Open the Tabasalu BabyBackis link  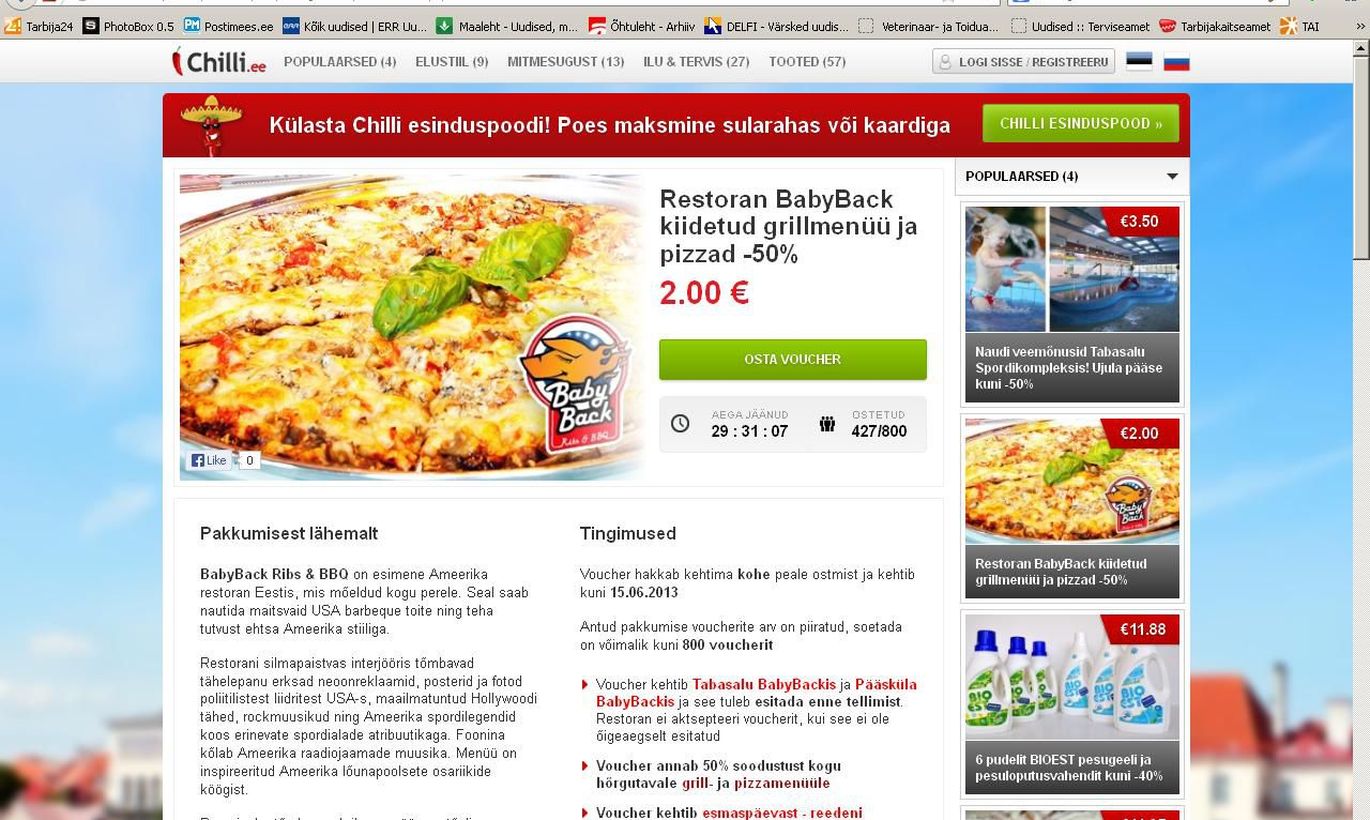pyautogui.click(x=764, y=685)
